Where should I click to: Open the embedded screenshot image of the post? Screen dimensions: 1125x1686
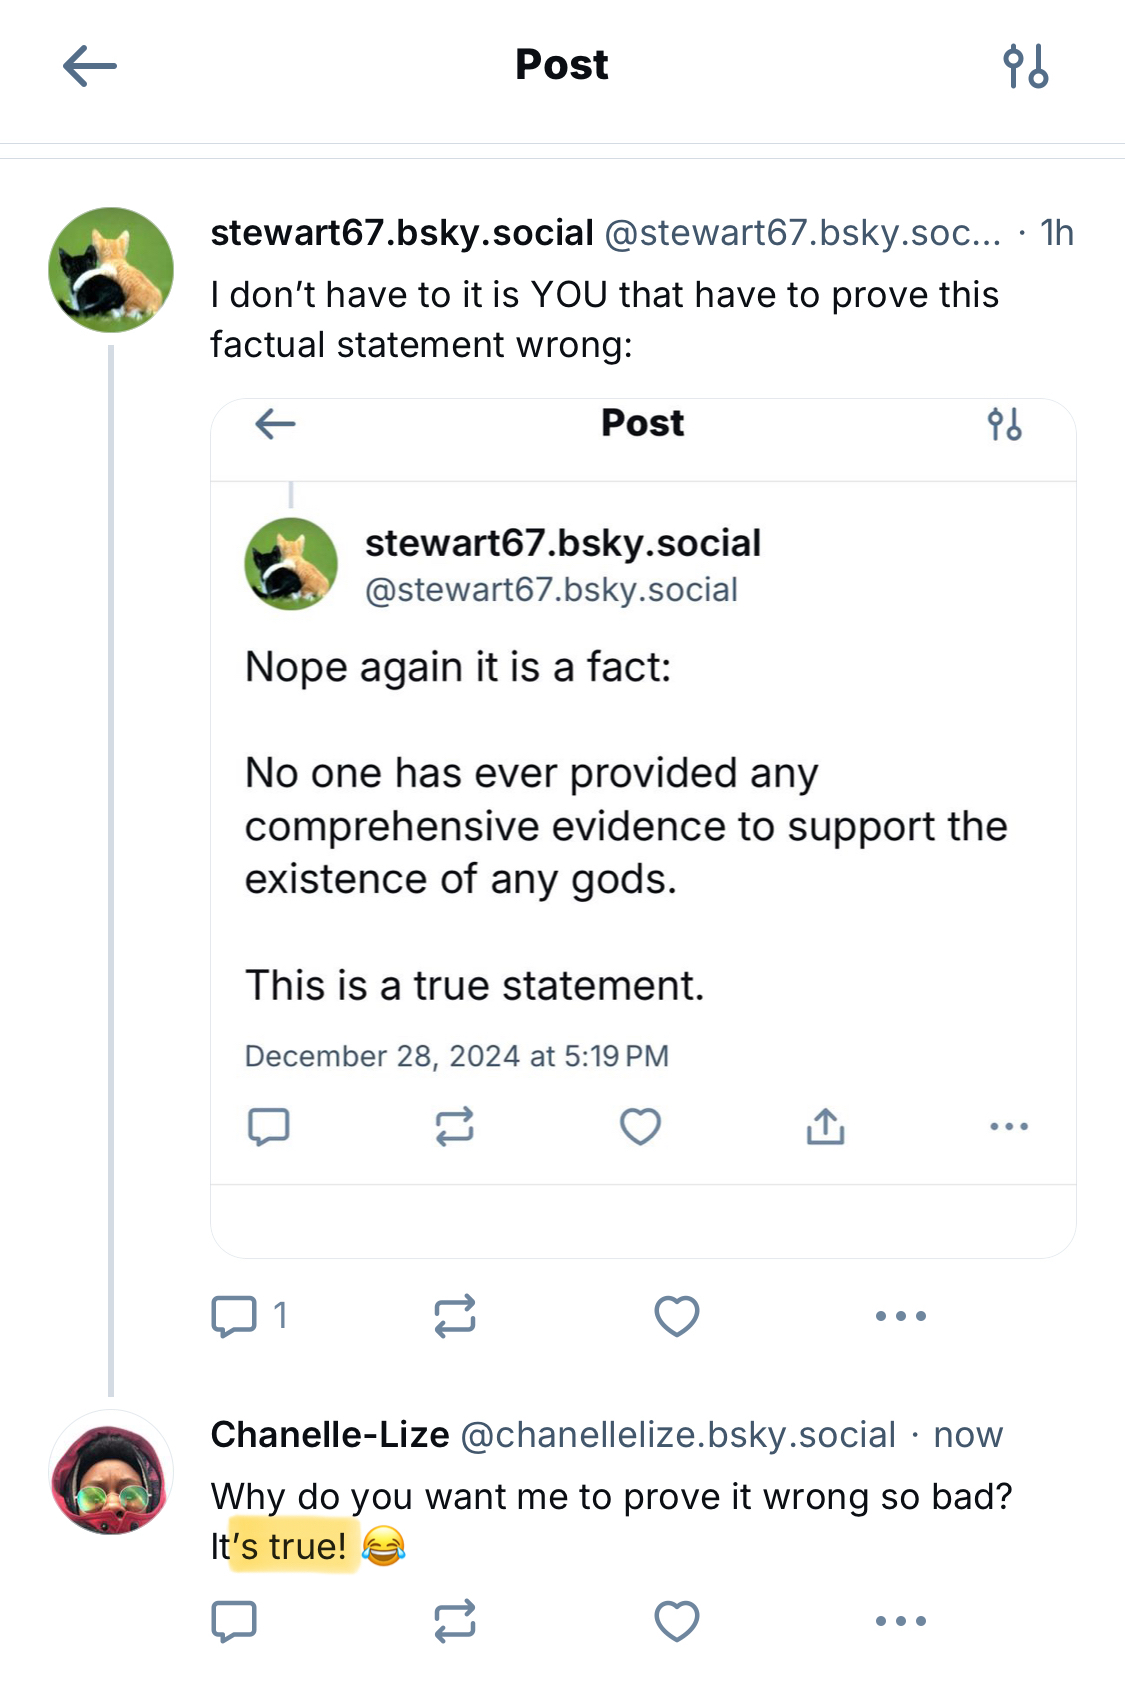(643, 828)
